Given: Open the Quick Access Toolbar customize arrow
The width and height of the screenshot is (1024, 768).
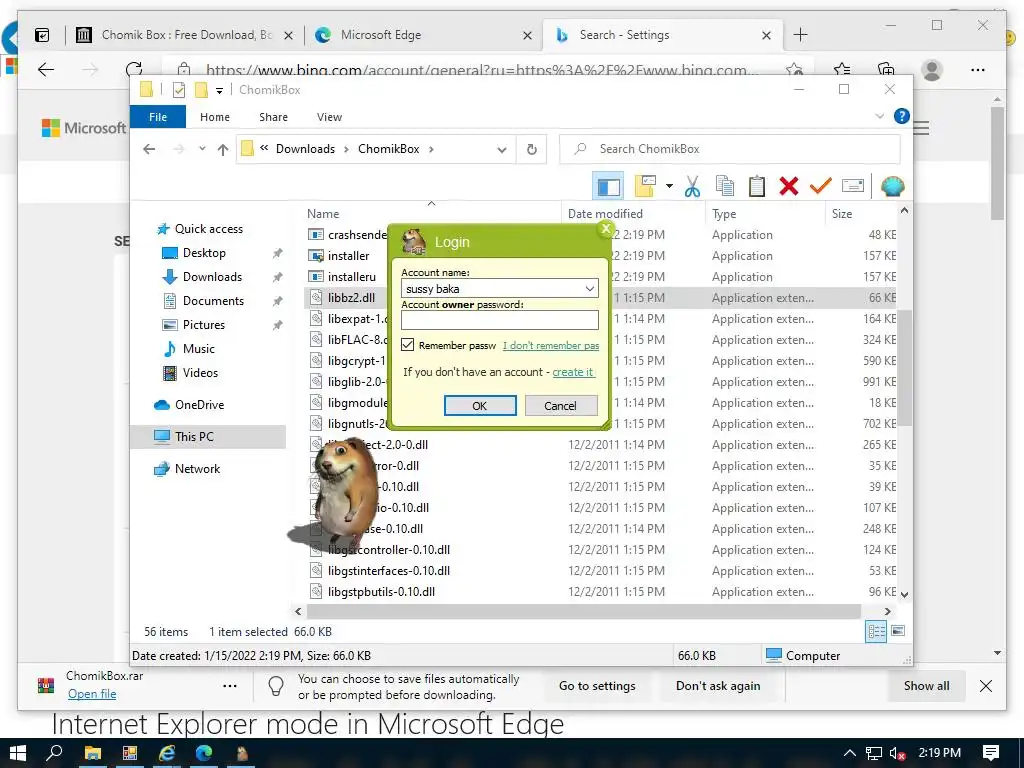Looking at the screenshot, I should click(x=219, y=90).
